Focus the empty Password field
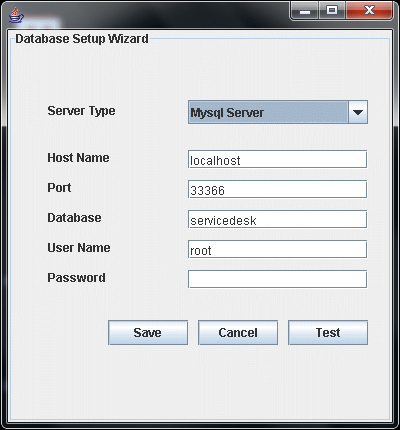The image size is (400, 430). tap(278, 279)
